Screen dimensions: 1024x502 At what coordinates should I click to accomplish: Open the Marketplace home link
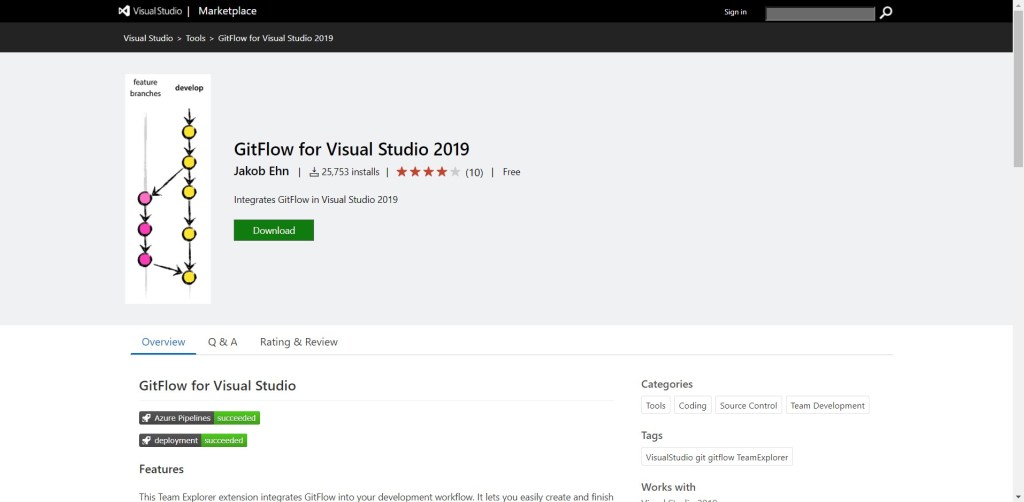227,11
